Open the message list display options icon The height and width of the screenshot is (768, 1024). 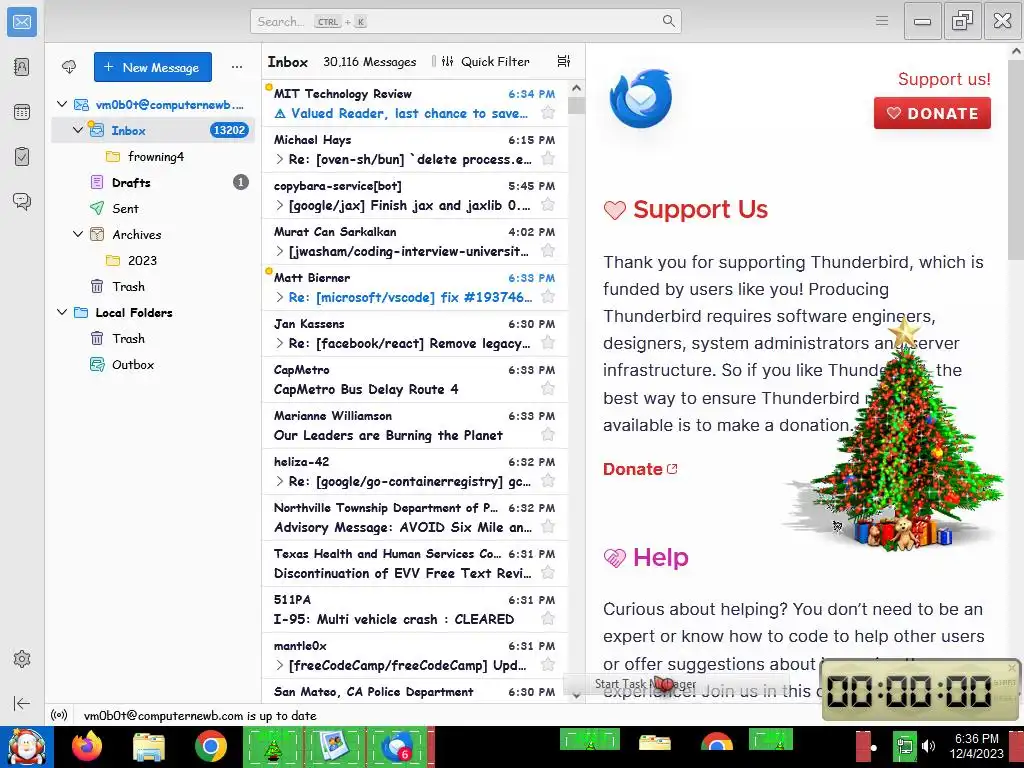(564, 61)
